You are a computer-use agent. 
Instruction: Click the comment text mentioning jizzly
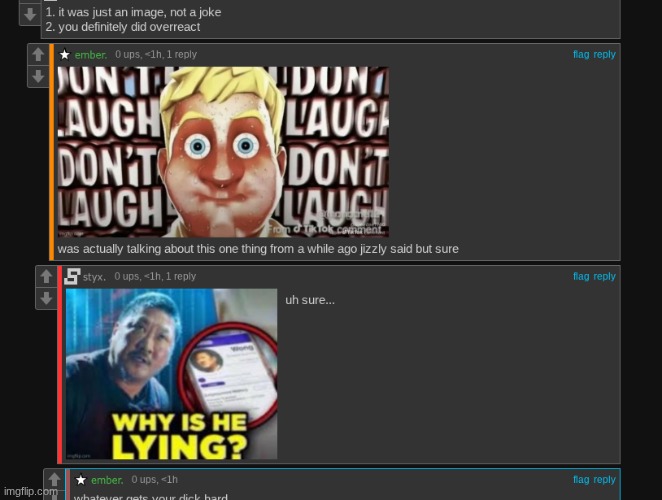coord(258,249)
